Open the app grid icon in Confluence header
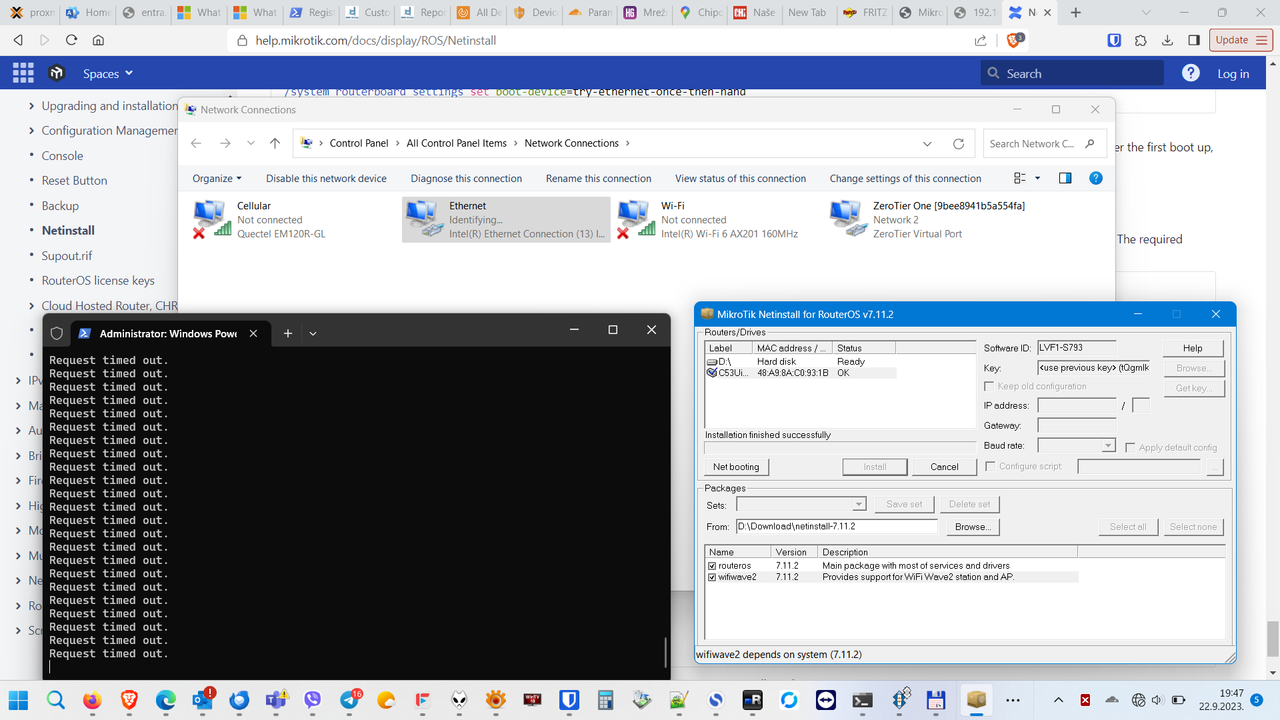Screen dimensions: 1280x720 point(22,72)
